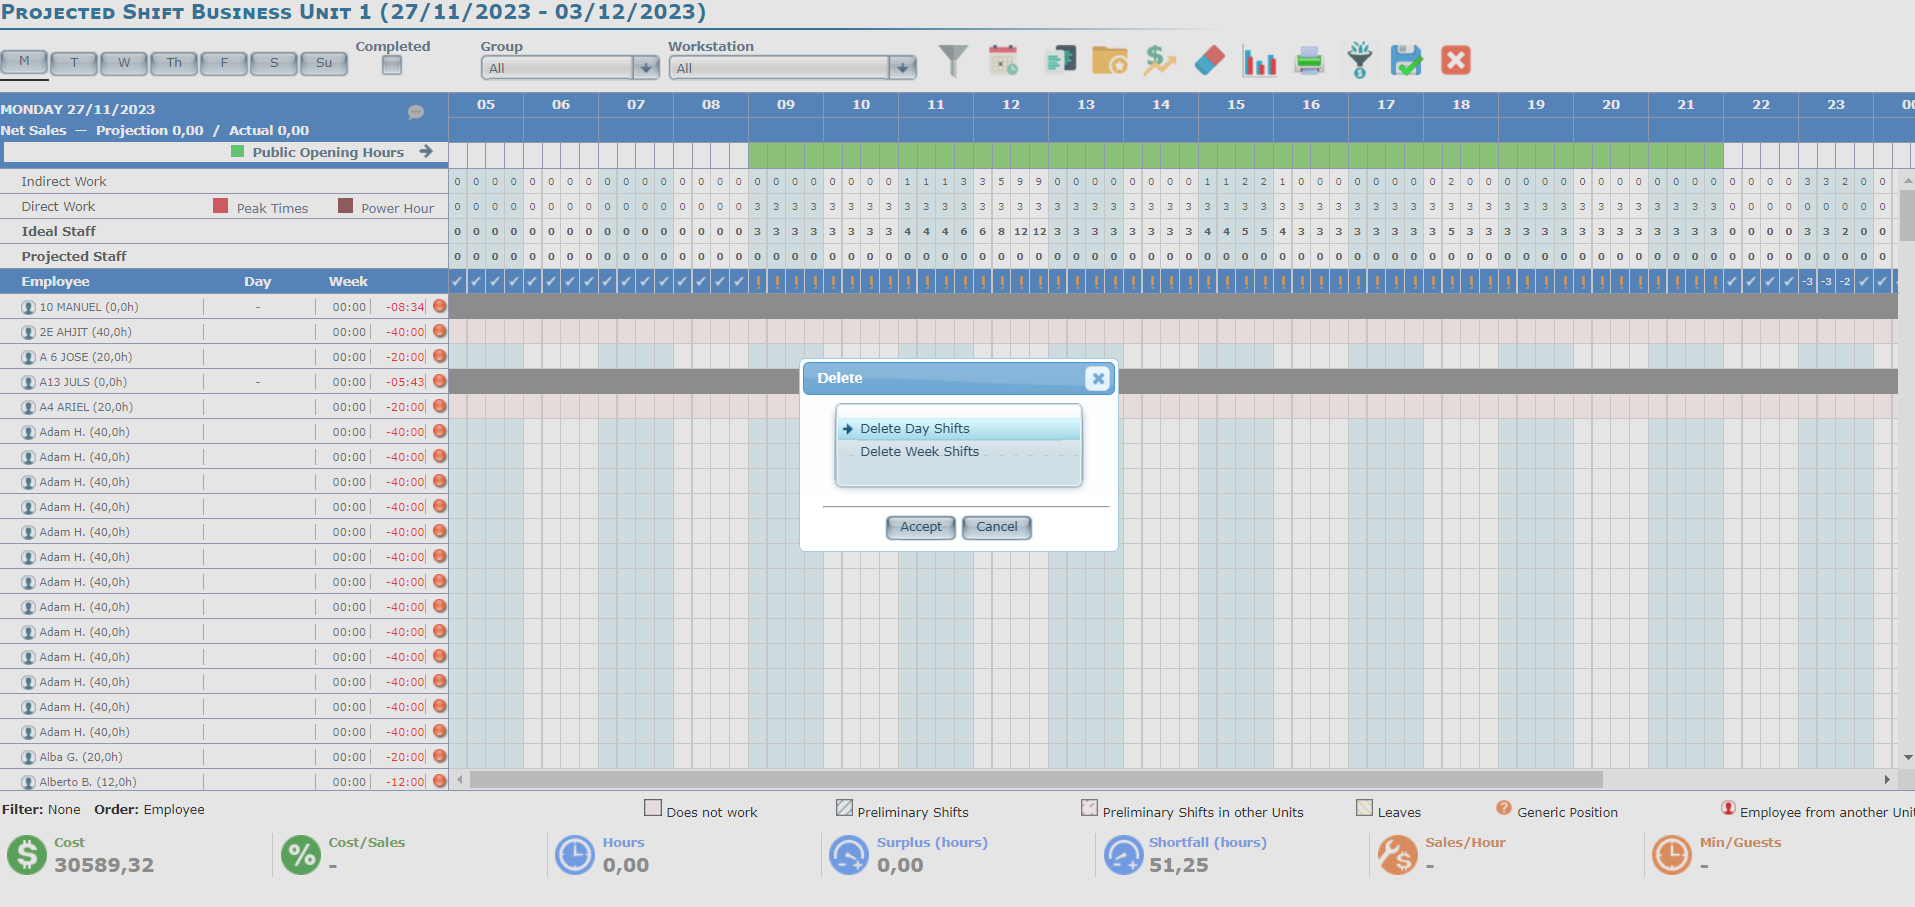Click the user icon beside Alberto B.
Image resolution: width=1915 pixels, height=907 pixels.
click(x=29, y=782)
